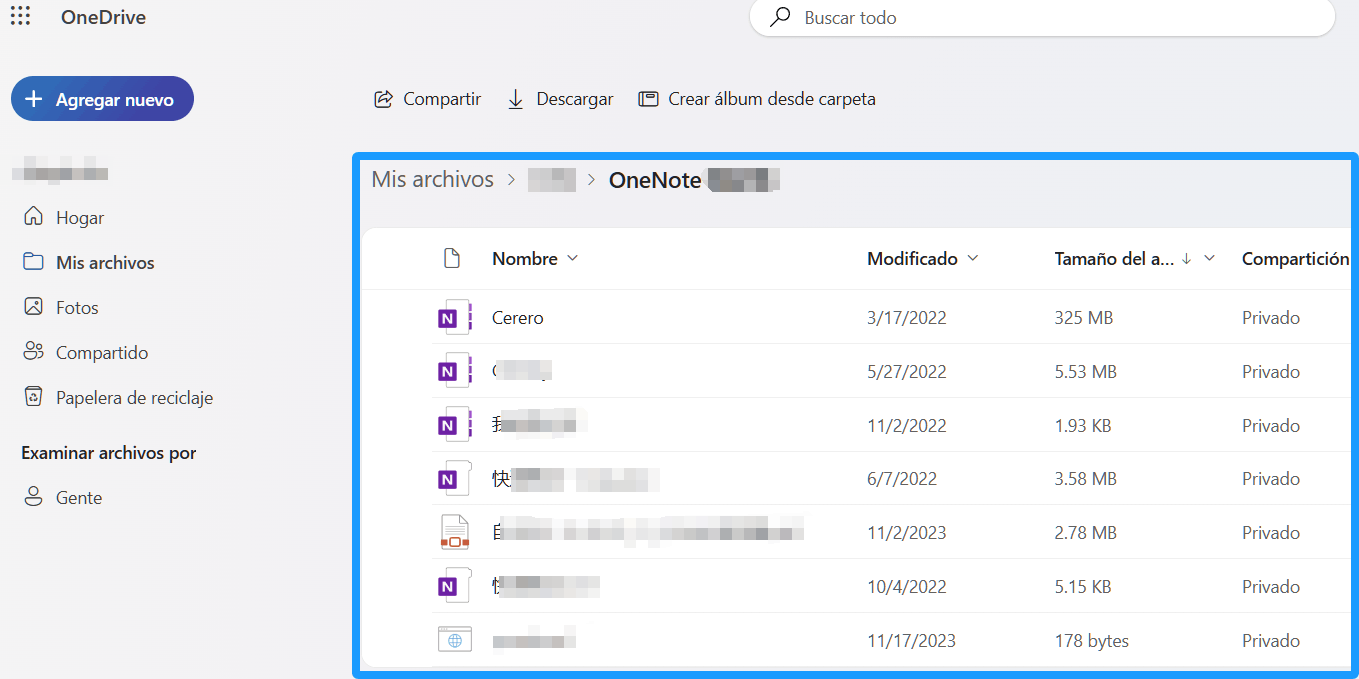Click the 5.15 KB size cell
This screenshot has height=679, width=1359.
pos(1082,586)
